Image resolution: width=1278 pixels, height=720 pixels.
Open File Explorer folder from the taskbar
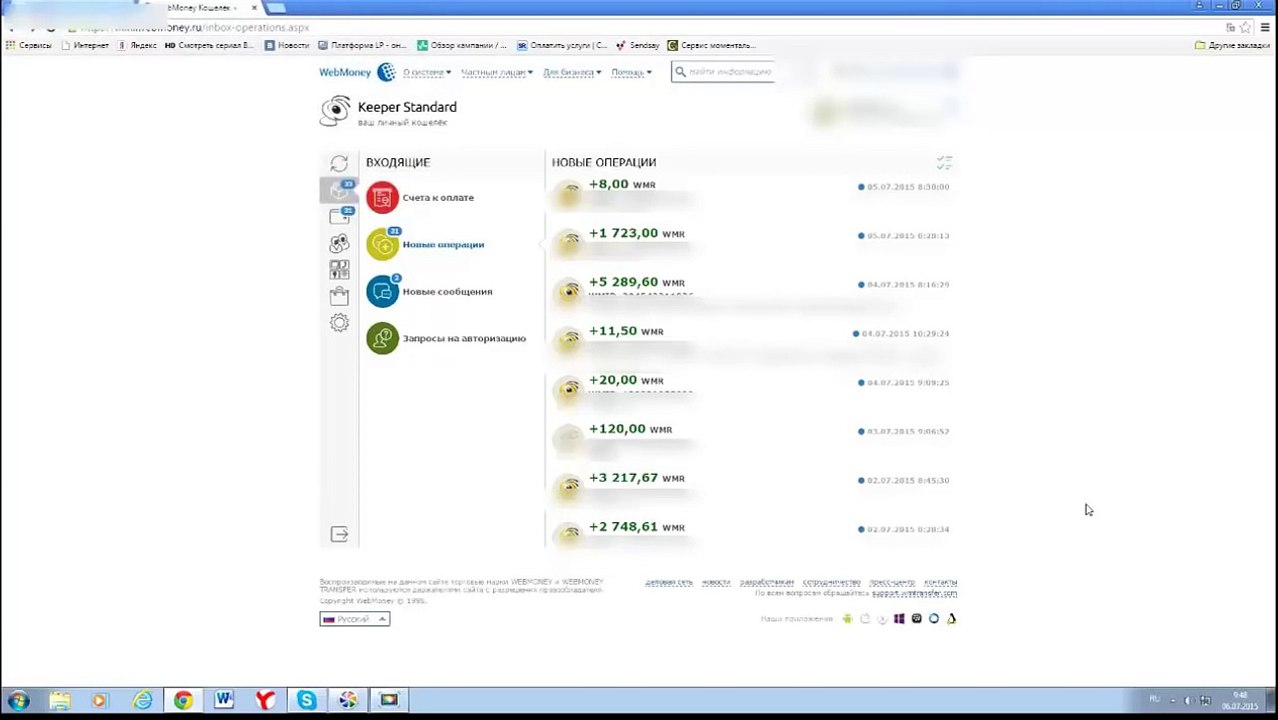(x=60, y=700)
